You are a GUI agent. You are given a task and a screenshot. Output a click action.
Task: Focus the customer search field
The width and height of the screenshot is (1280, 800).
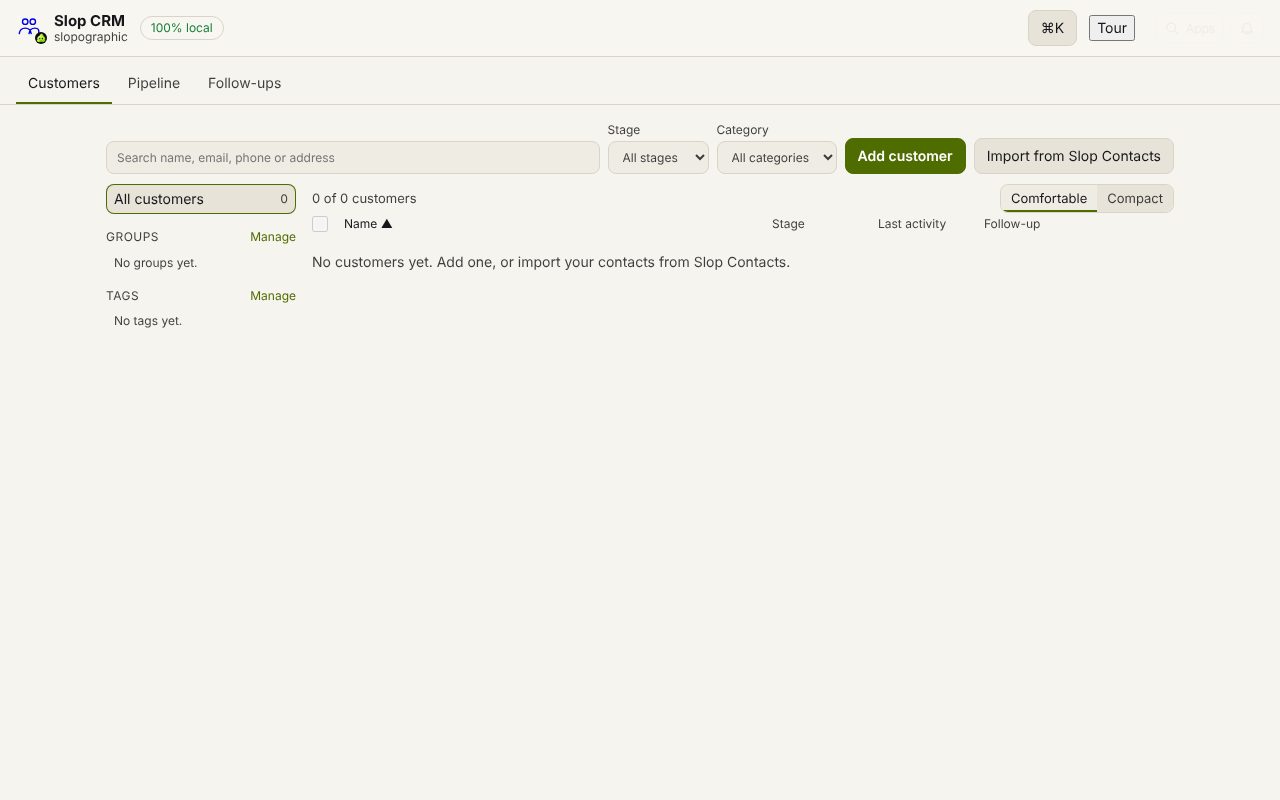[x=353, y=157]
